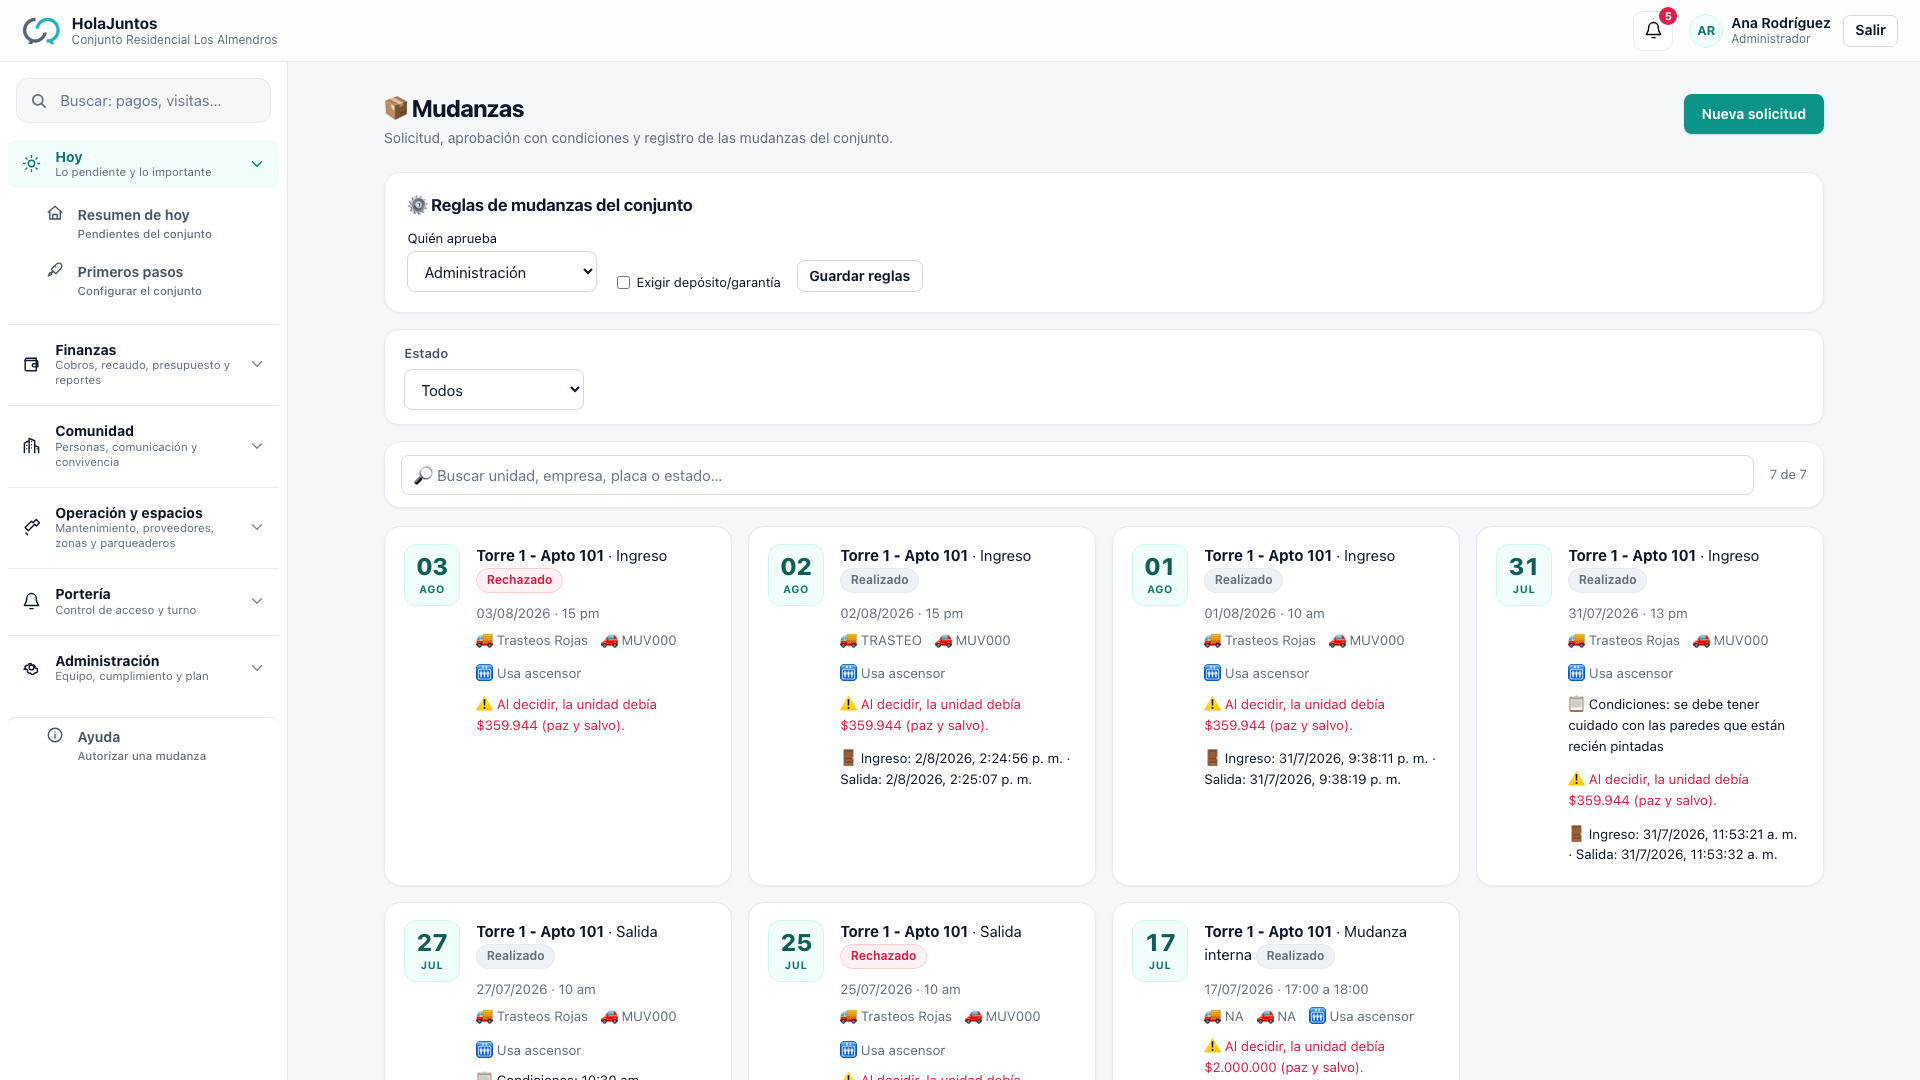This screenshot has height=1080, width=1920.
Task: Click Guardar reglas button
Action: pos(859,276)
